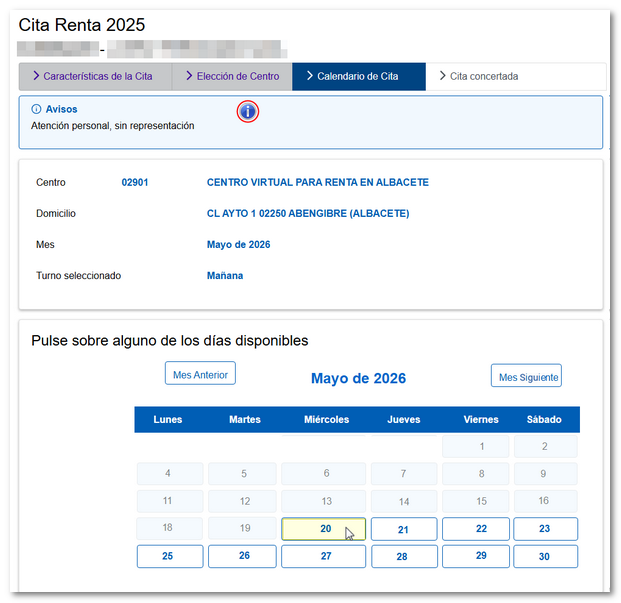621x603 pixels.
Task: Click Wednesday 27 in the calendar
Action: click(x=324, y=556)
